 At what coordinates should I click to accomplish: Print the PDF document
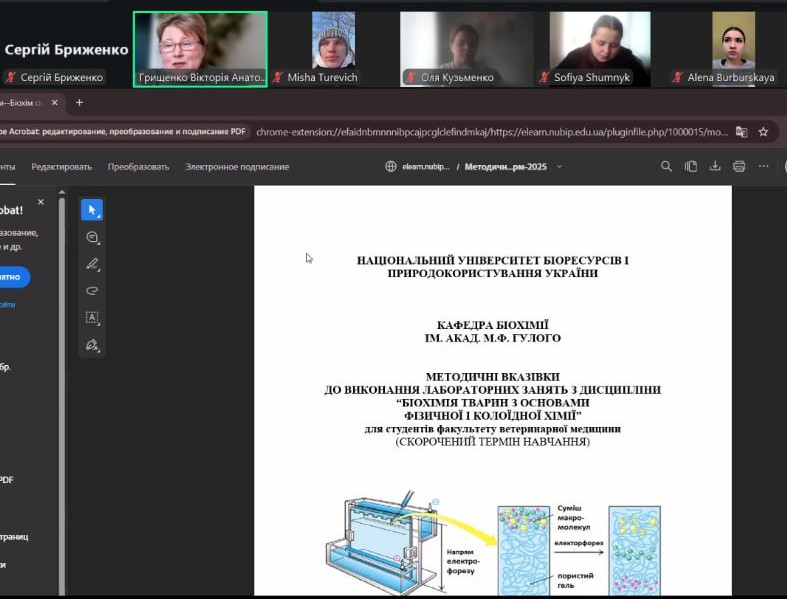point(739,167)
